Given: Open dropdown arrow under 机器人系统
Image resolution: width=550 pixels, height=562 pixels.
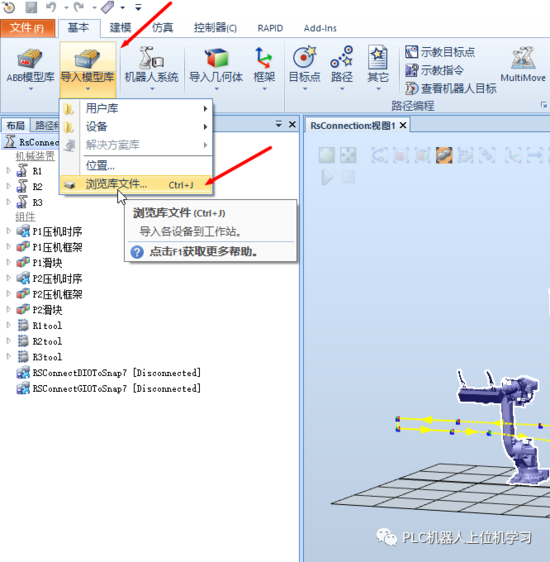Looking at the screenshot, I should tap(152, 89).
